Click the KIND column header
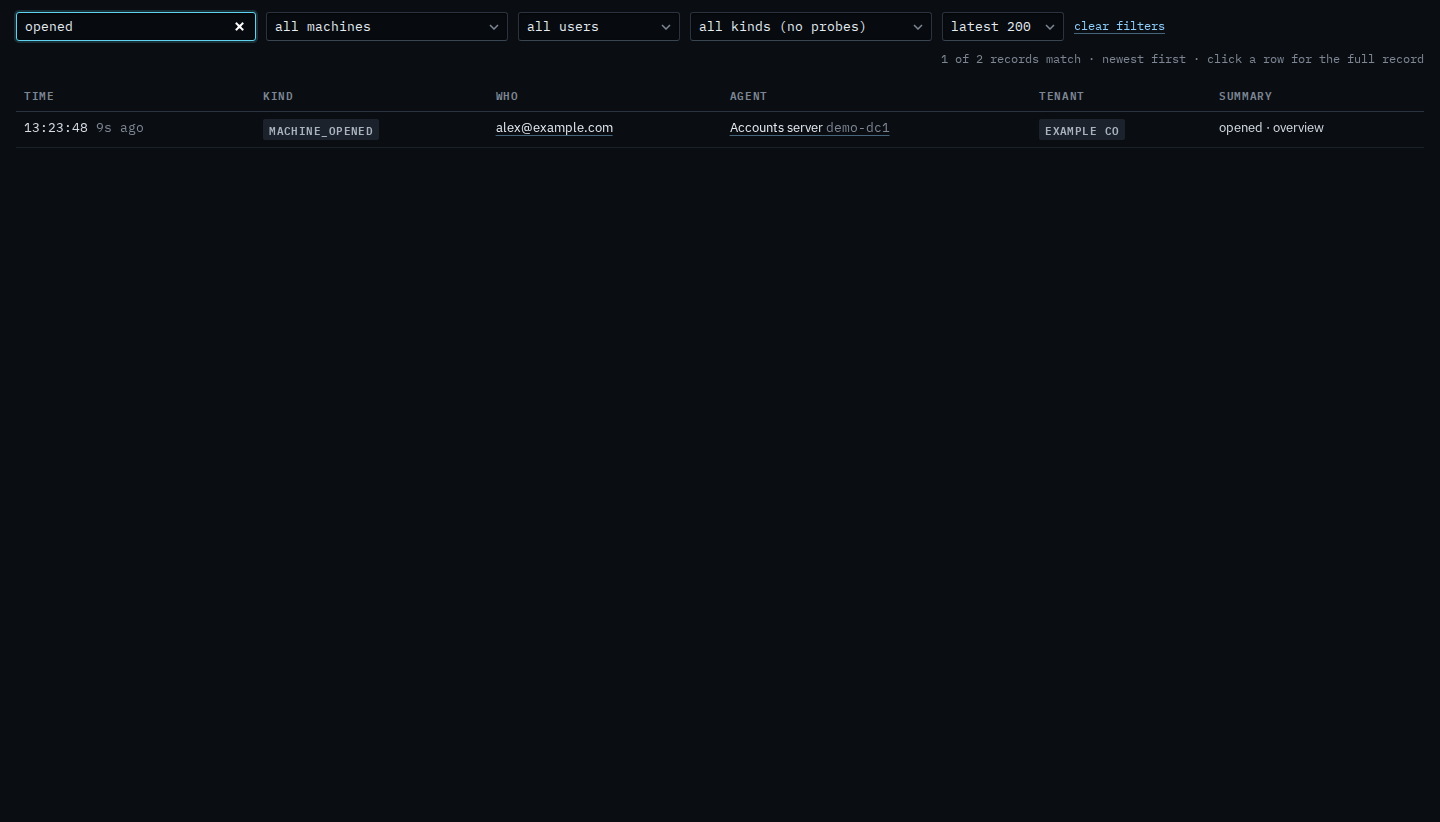The width and height of the screenshot is (1440, 822). pos(278,96)
